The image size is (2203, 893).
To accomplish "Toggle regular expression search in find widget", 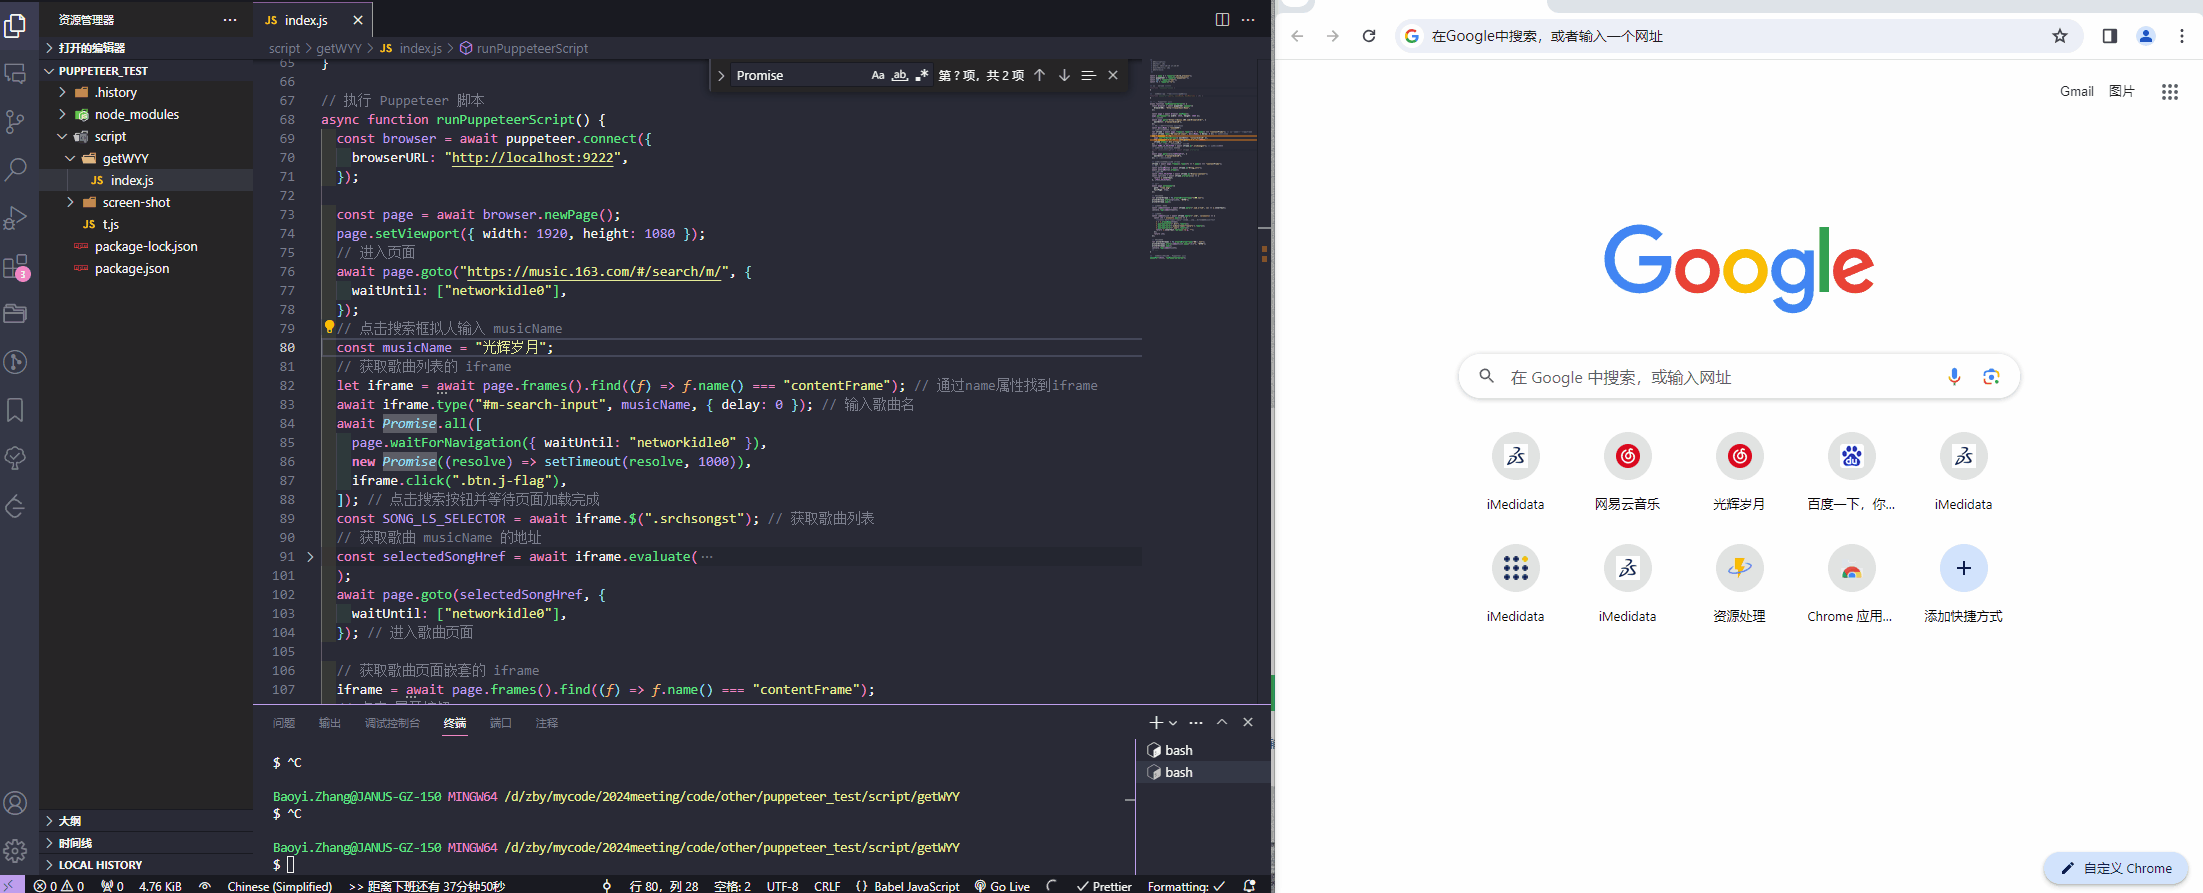I will 922,75.
